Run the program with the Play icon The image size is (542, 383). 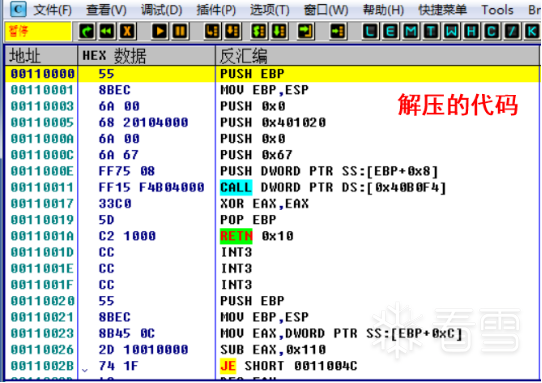point(160,31)
